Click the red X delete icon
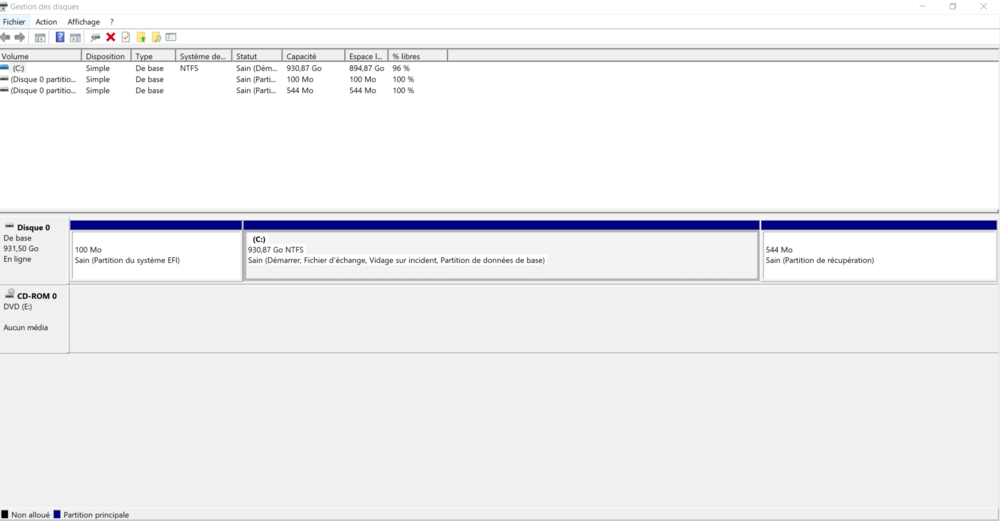This screenshot has width=1000, height=521. [111, 37]
